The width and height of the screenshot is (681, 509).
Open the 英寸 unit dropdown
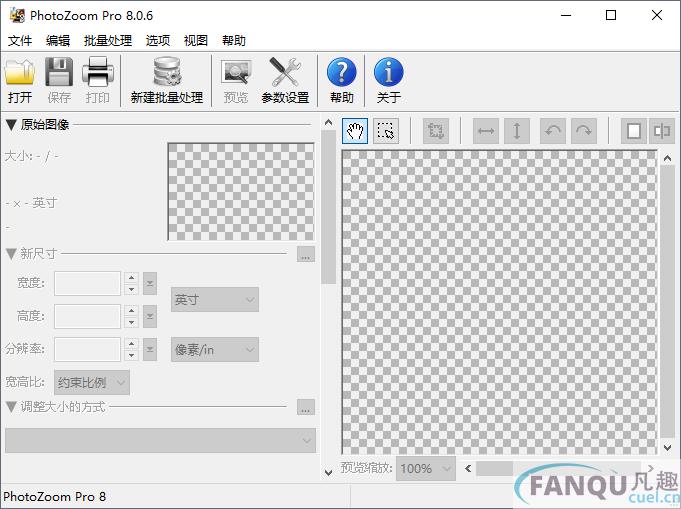coord(215,300)
